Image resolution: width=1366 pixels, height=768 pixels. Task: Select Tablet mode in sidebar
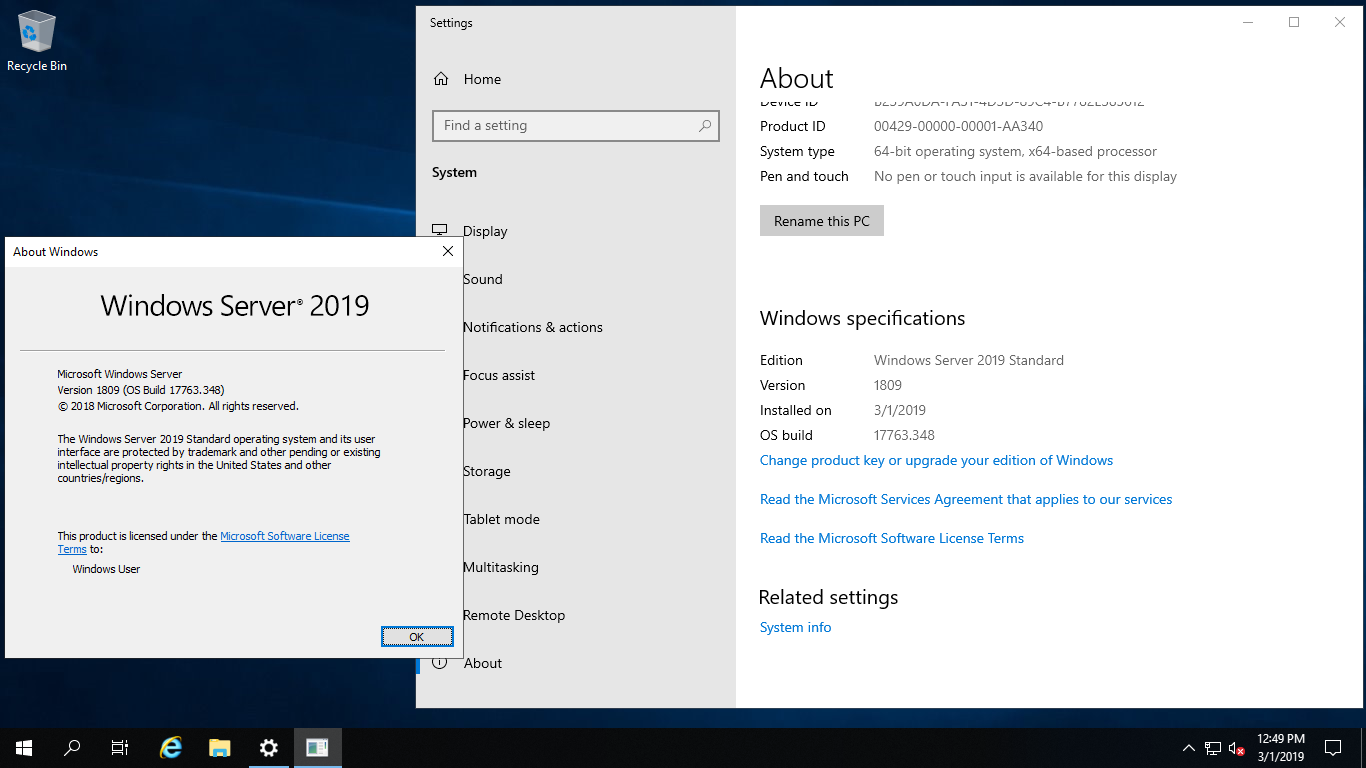(x=502, y=519)
